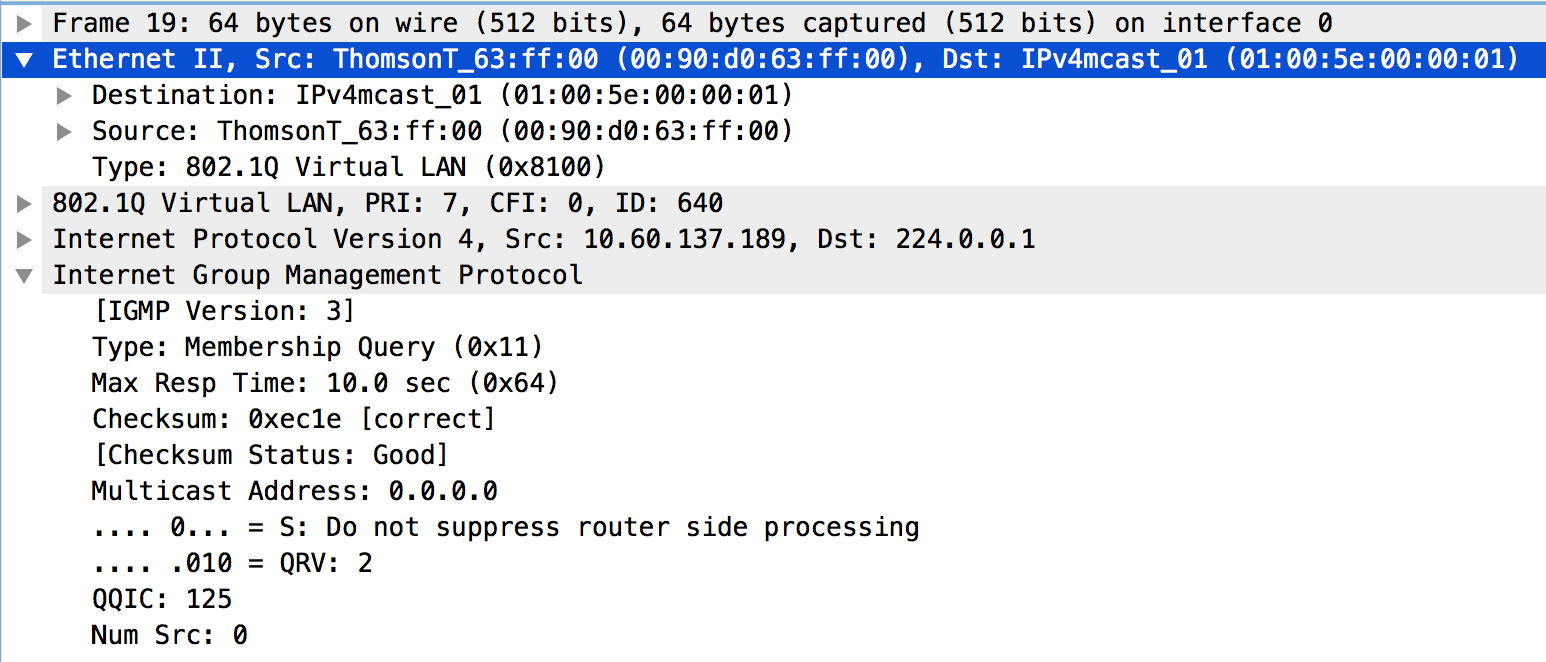
Task: Select the QQIC: 125 row
Action: tap(161, 599)
